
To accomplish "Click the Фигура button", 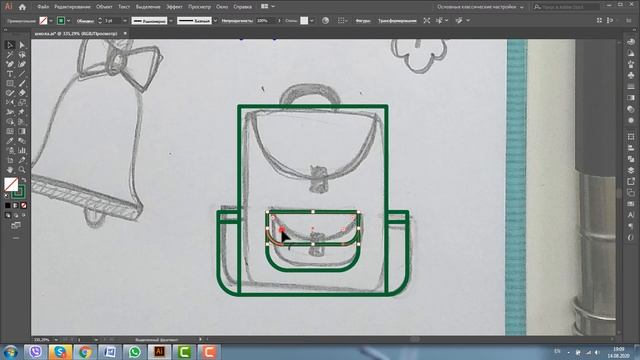I will click(x=362, y=20).
